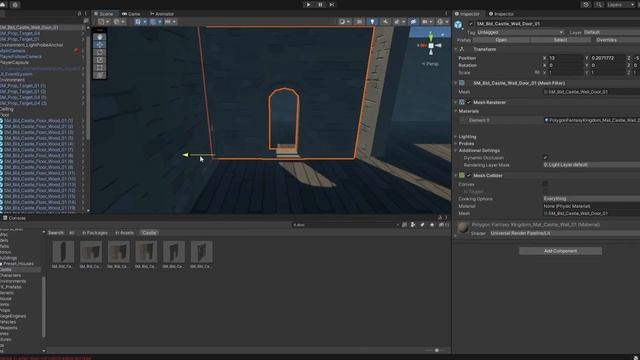Toggle Mesh Renderer enabled checkbox
Screen dimensions: 640x360
point(469,102)
